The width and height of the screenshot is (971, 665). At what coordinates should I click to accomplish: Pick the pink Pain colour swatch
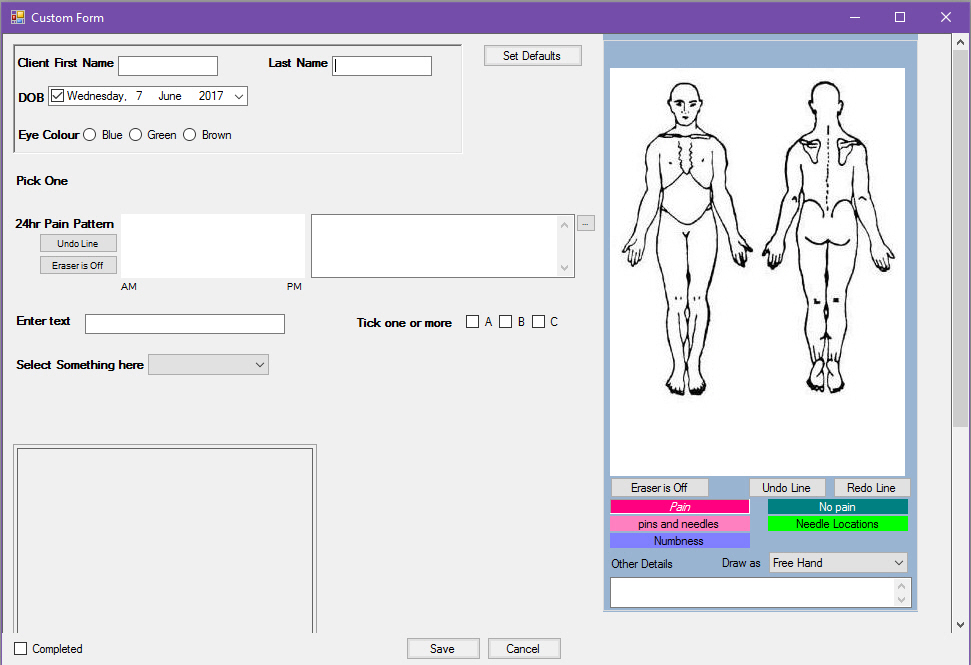679,507
